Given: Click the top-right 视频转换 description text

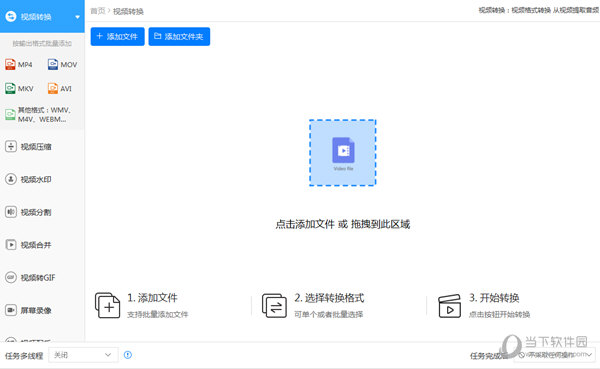Looking at the screenshot, I should (539, 10).
